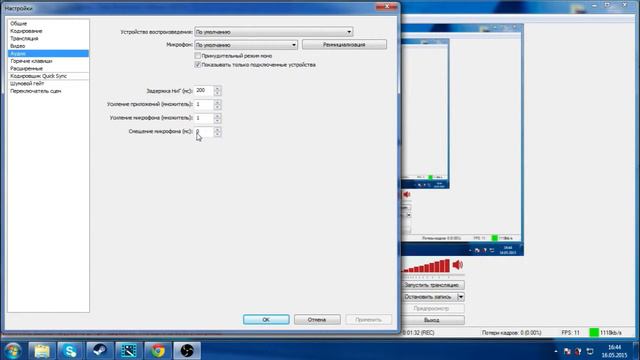Image resolution: width=640 pixels, height=360 pixels.
Task: Select the Шумовой гейт category
Action: tap(48, 83)
